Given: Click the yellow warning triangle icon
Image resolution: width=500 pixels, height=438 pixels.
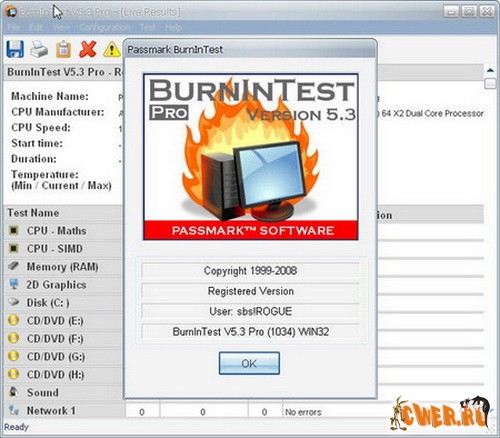Looking at the screenshot, I should point(112,49).
